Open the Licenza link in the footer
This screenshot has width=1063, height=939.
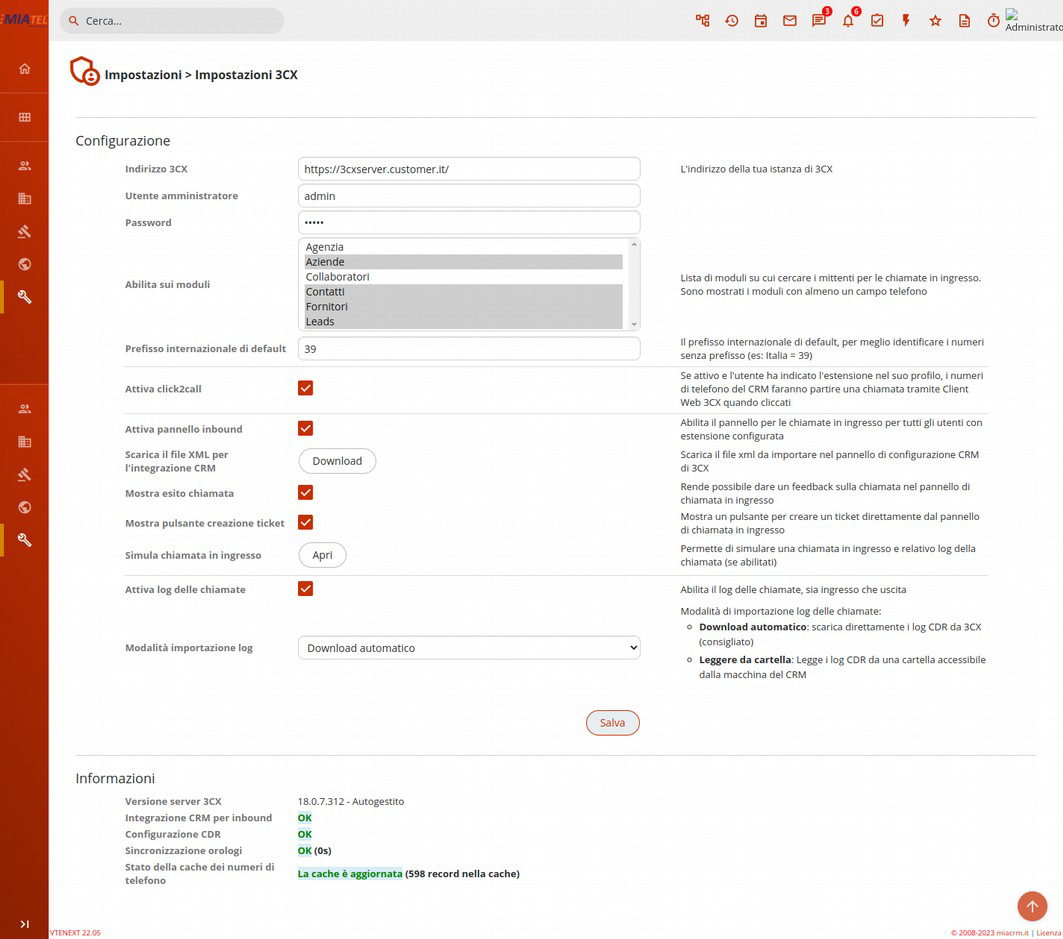[x=1049, y=933]
